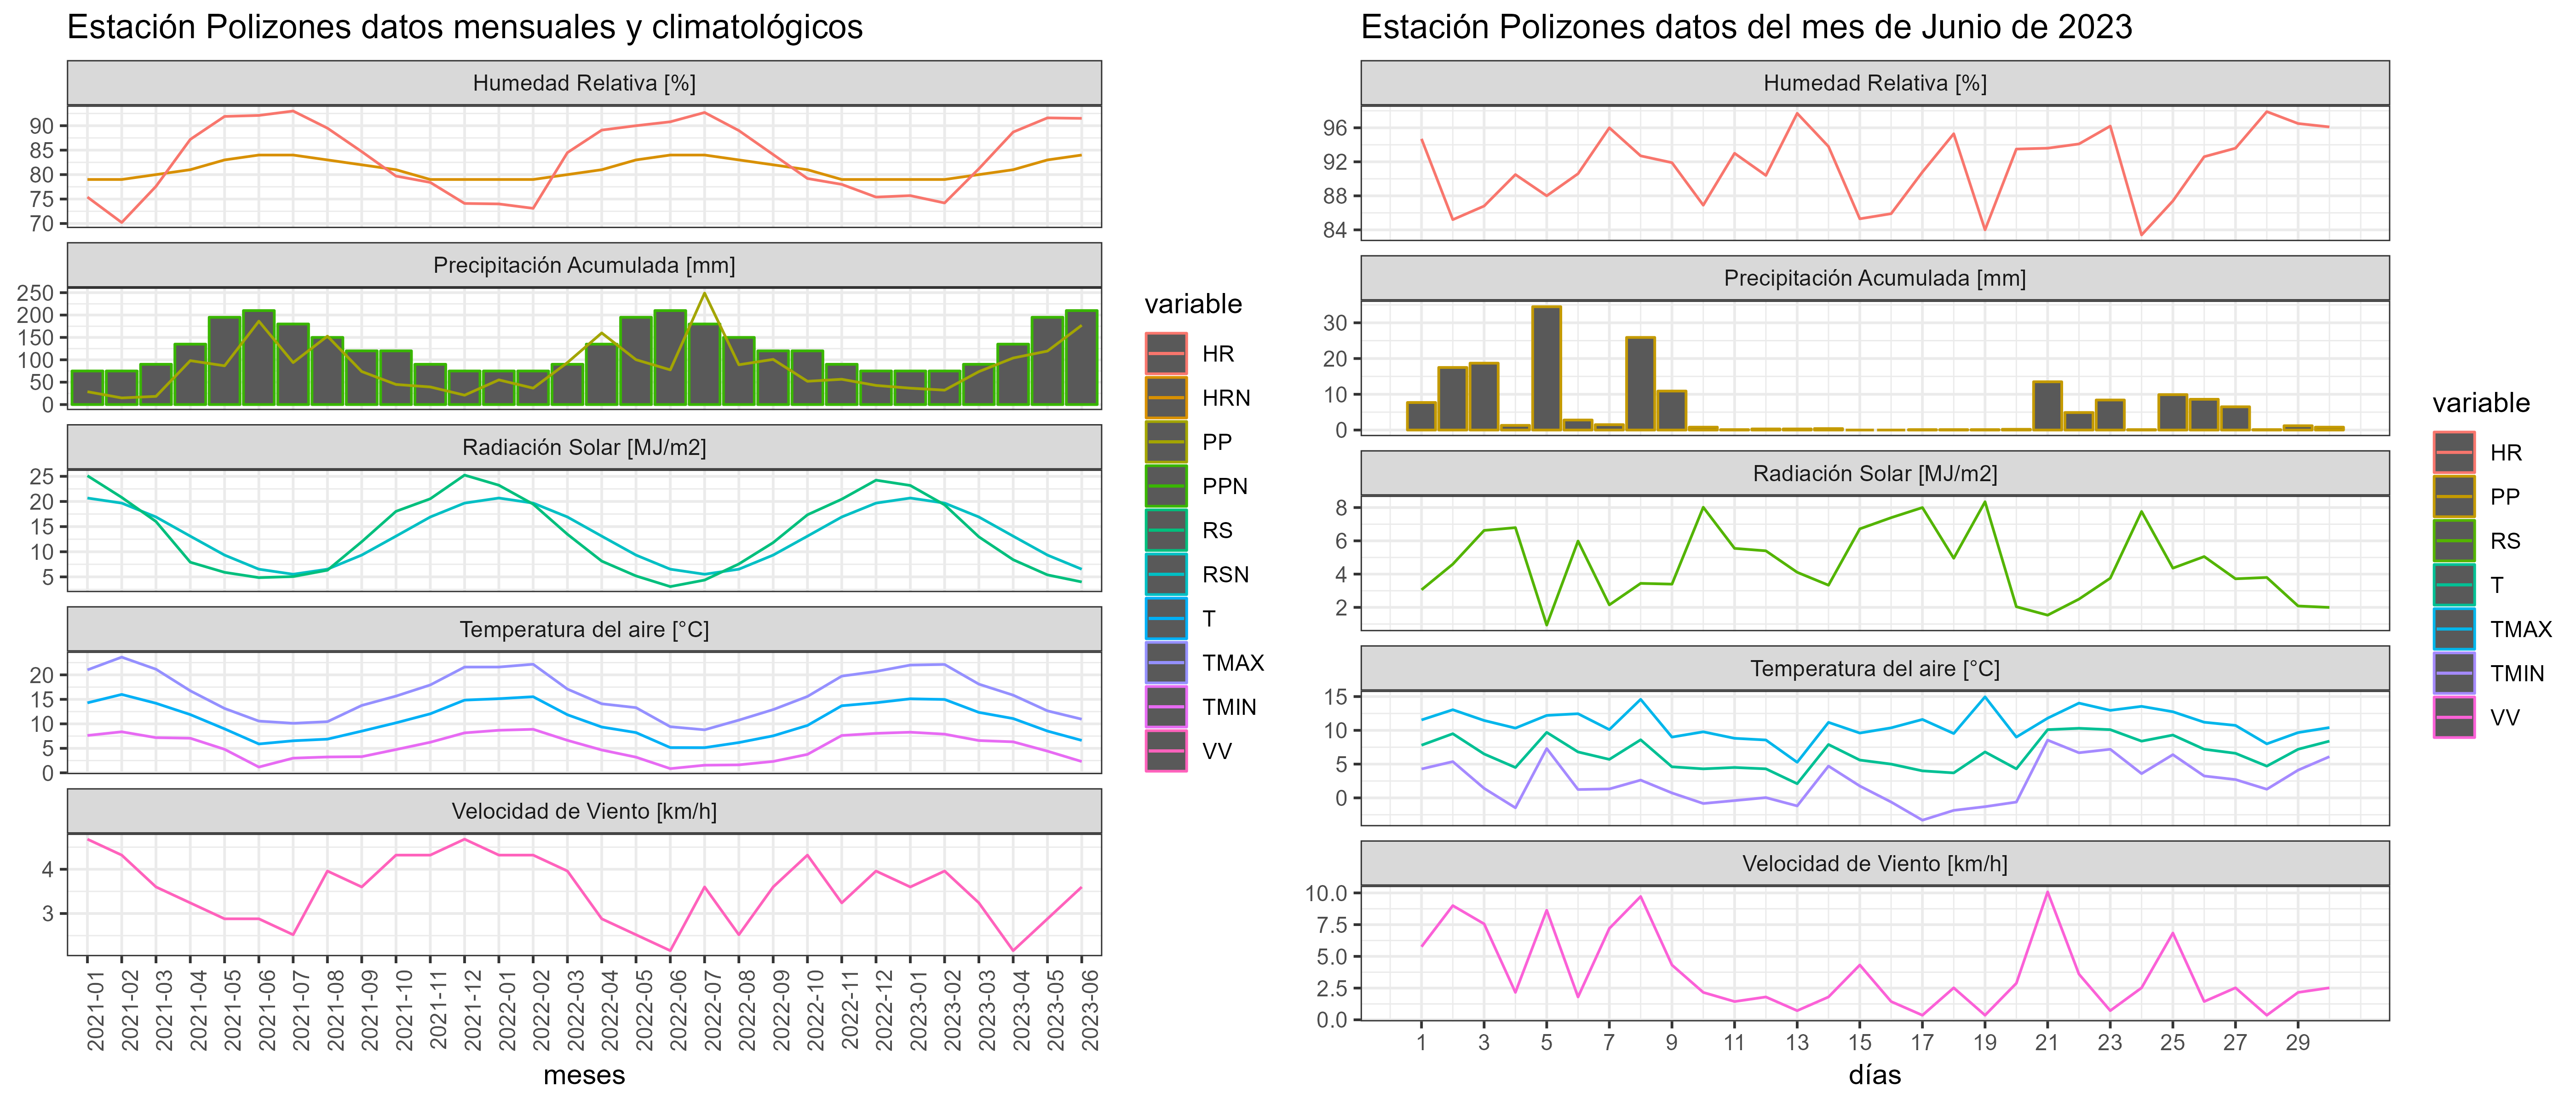Select the monthly 'Velocidad de Viento [km/h]' header
2576x1104 pixels.
tap(584, 811)
